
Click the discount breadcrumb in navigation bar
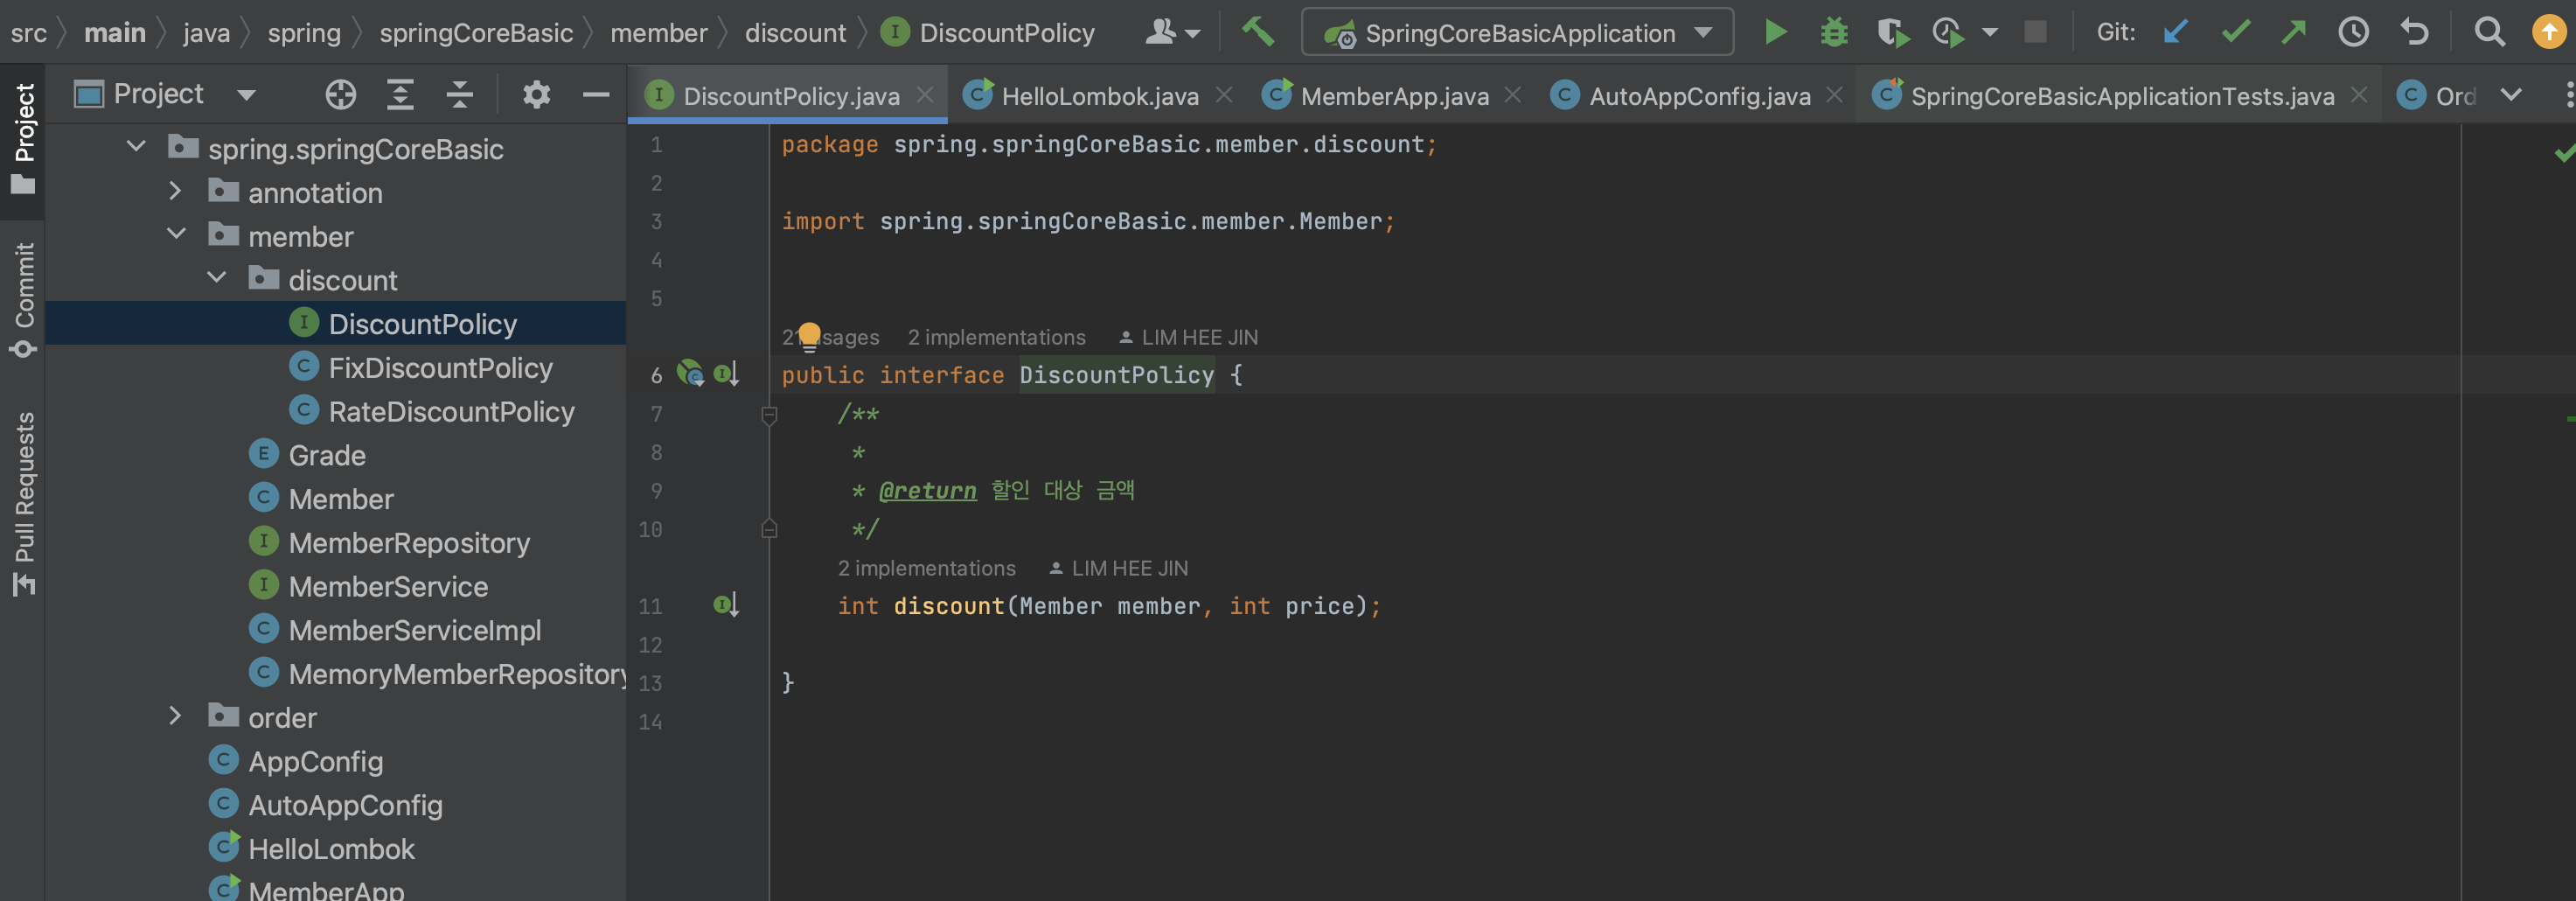(x=795, y=33)
